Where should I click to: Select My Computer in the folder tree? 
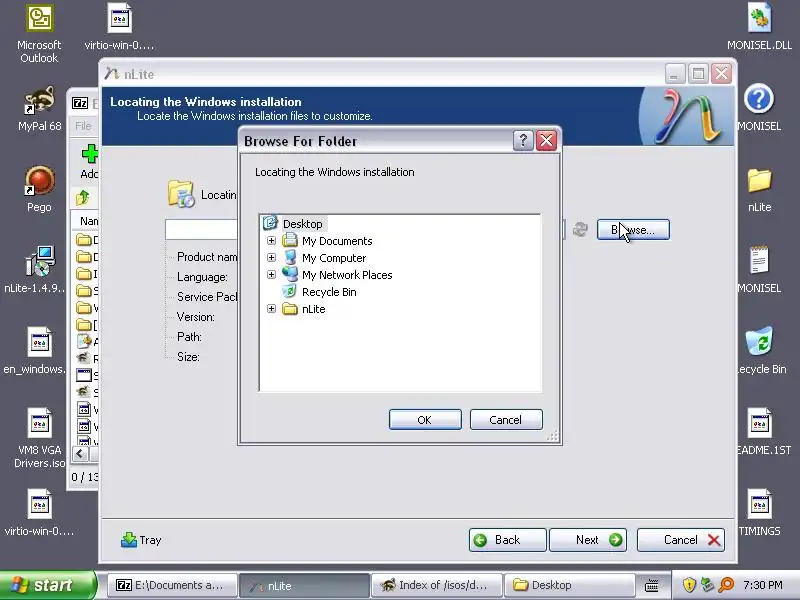[334, 258]
